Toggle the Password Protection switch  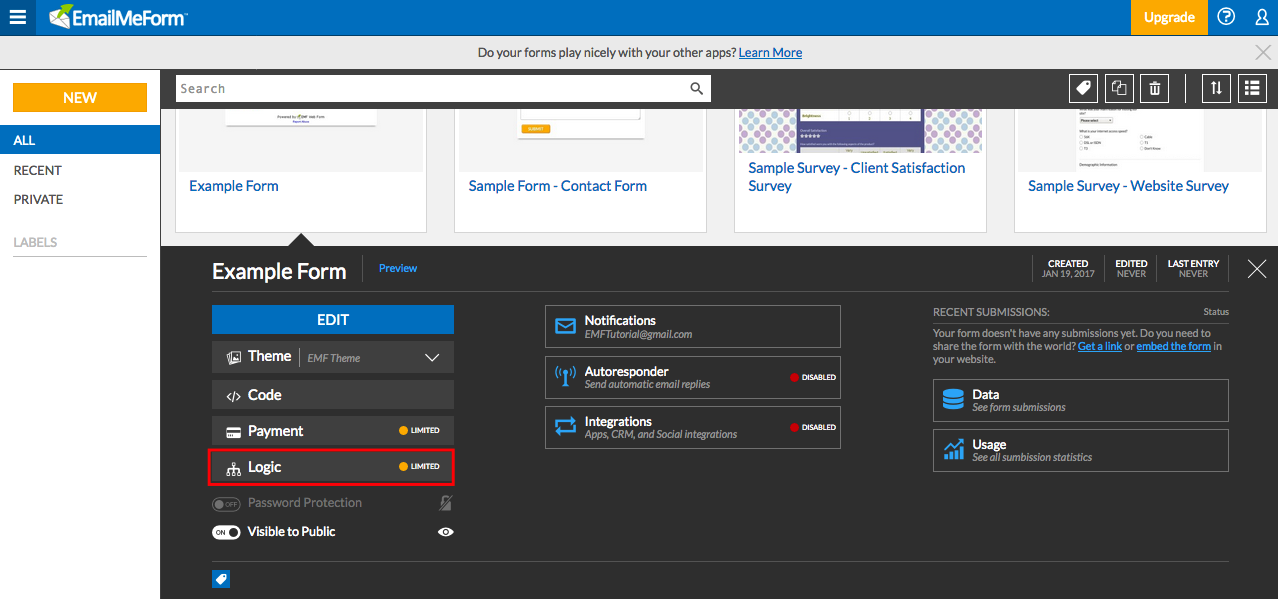click(x=226, y=503)
